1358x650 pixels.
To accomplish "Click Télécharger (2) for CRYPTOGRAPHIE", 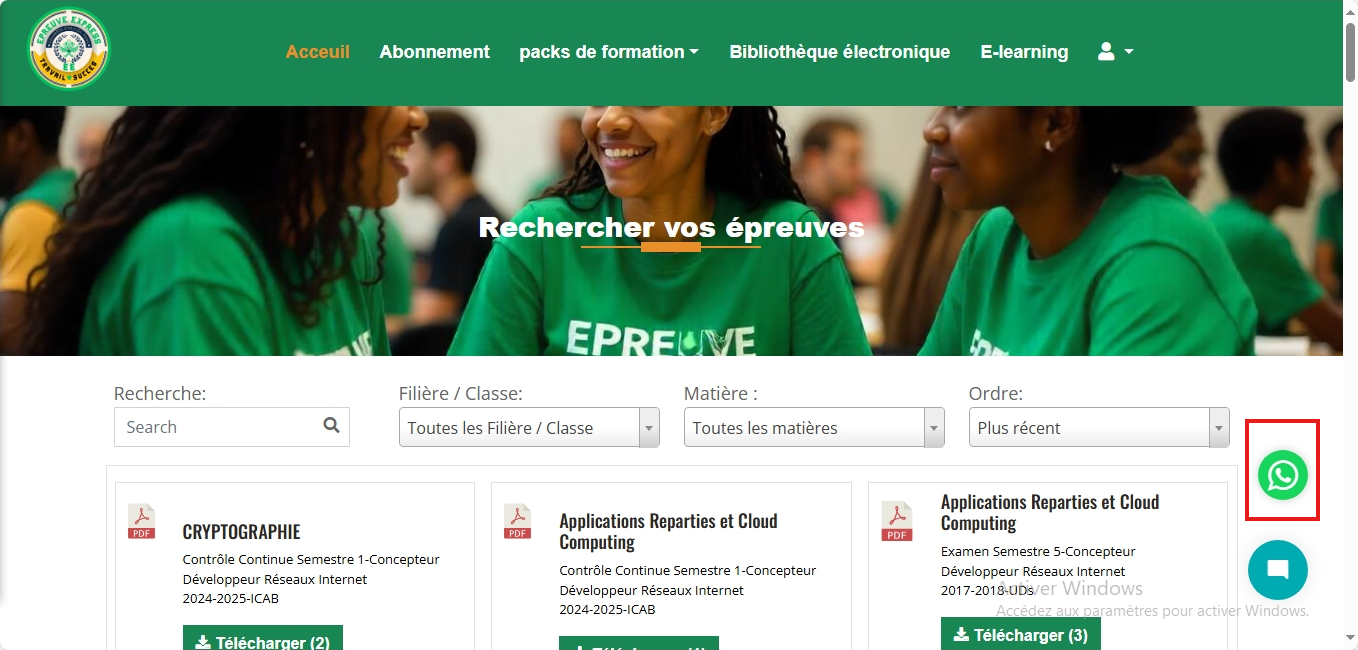I will click(263, 638).
